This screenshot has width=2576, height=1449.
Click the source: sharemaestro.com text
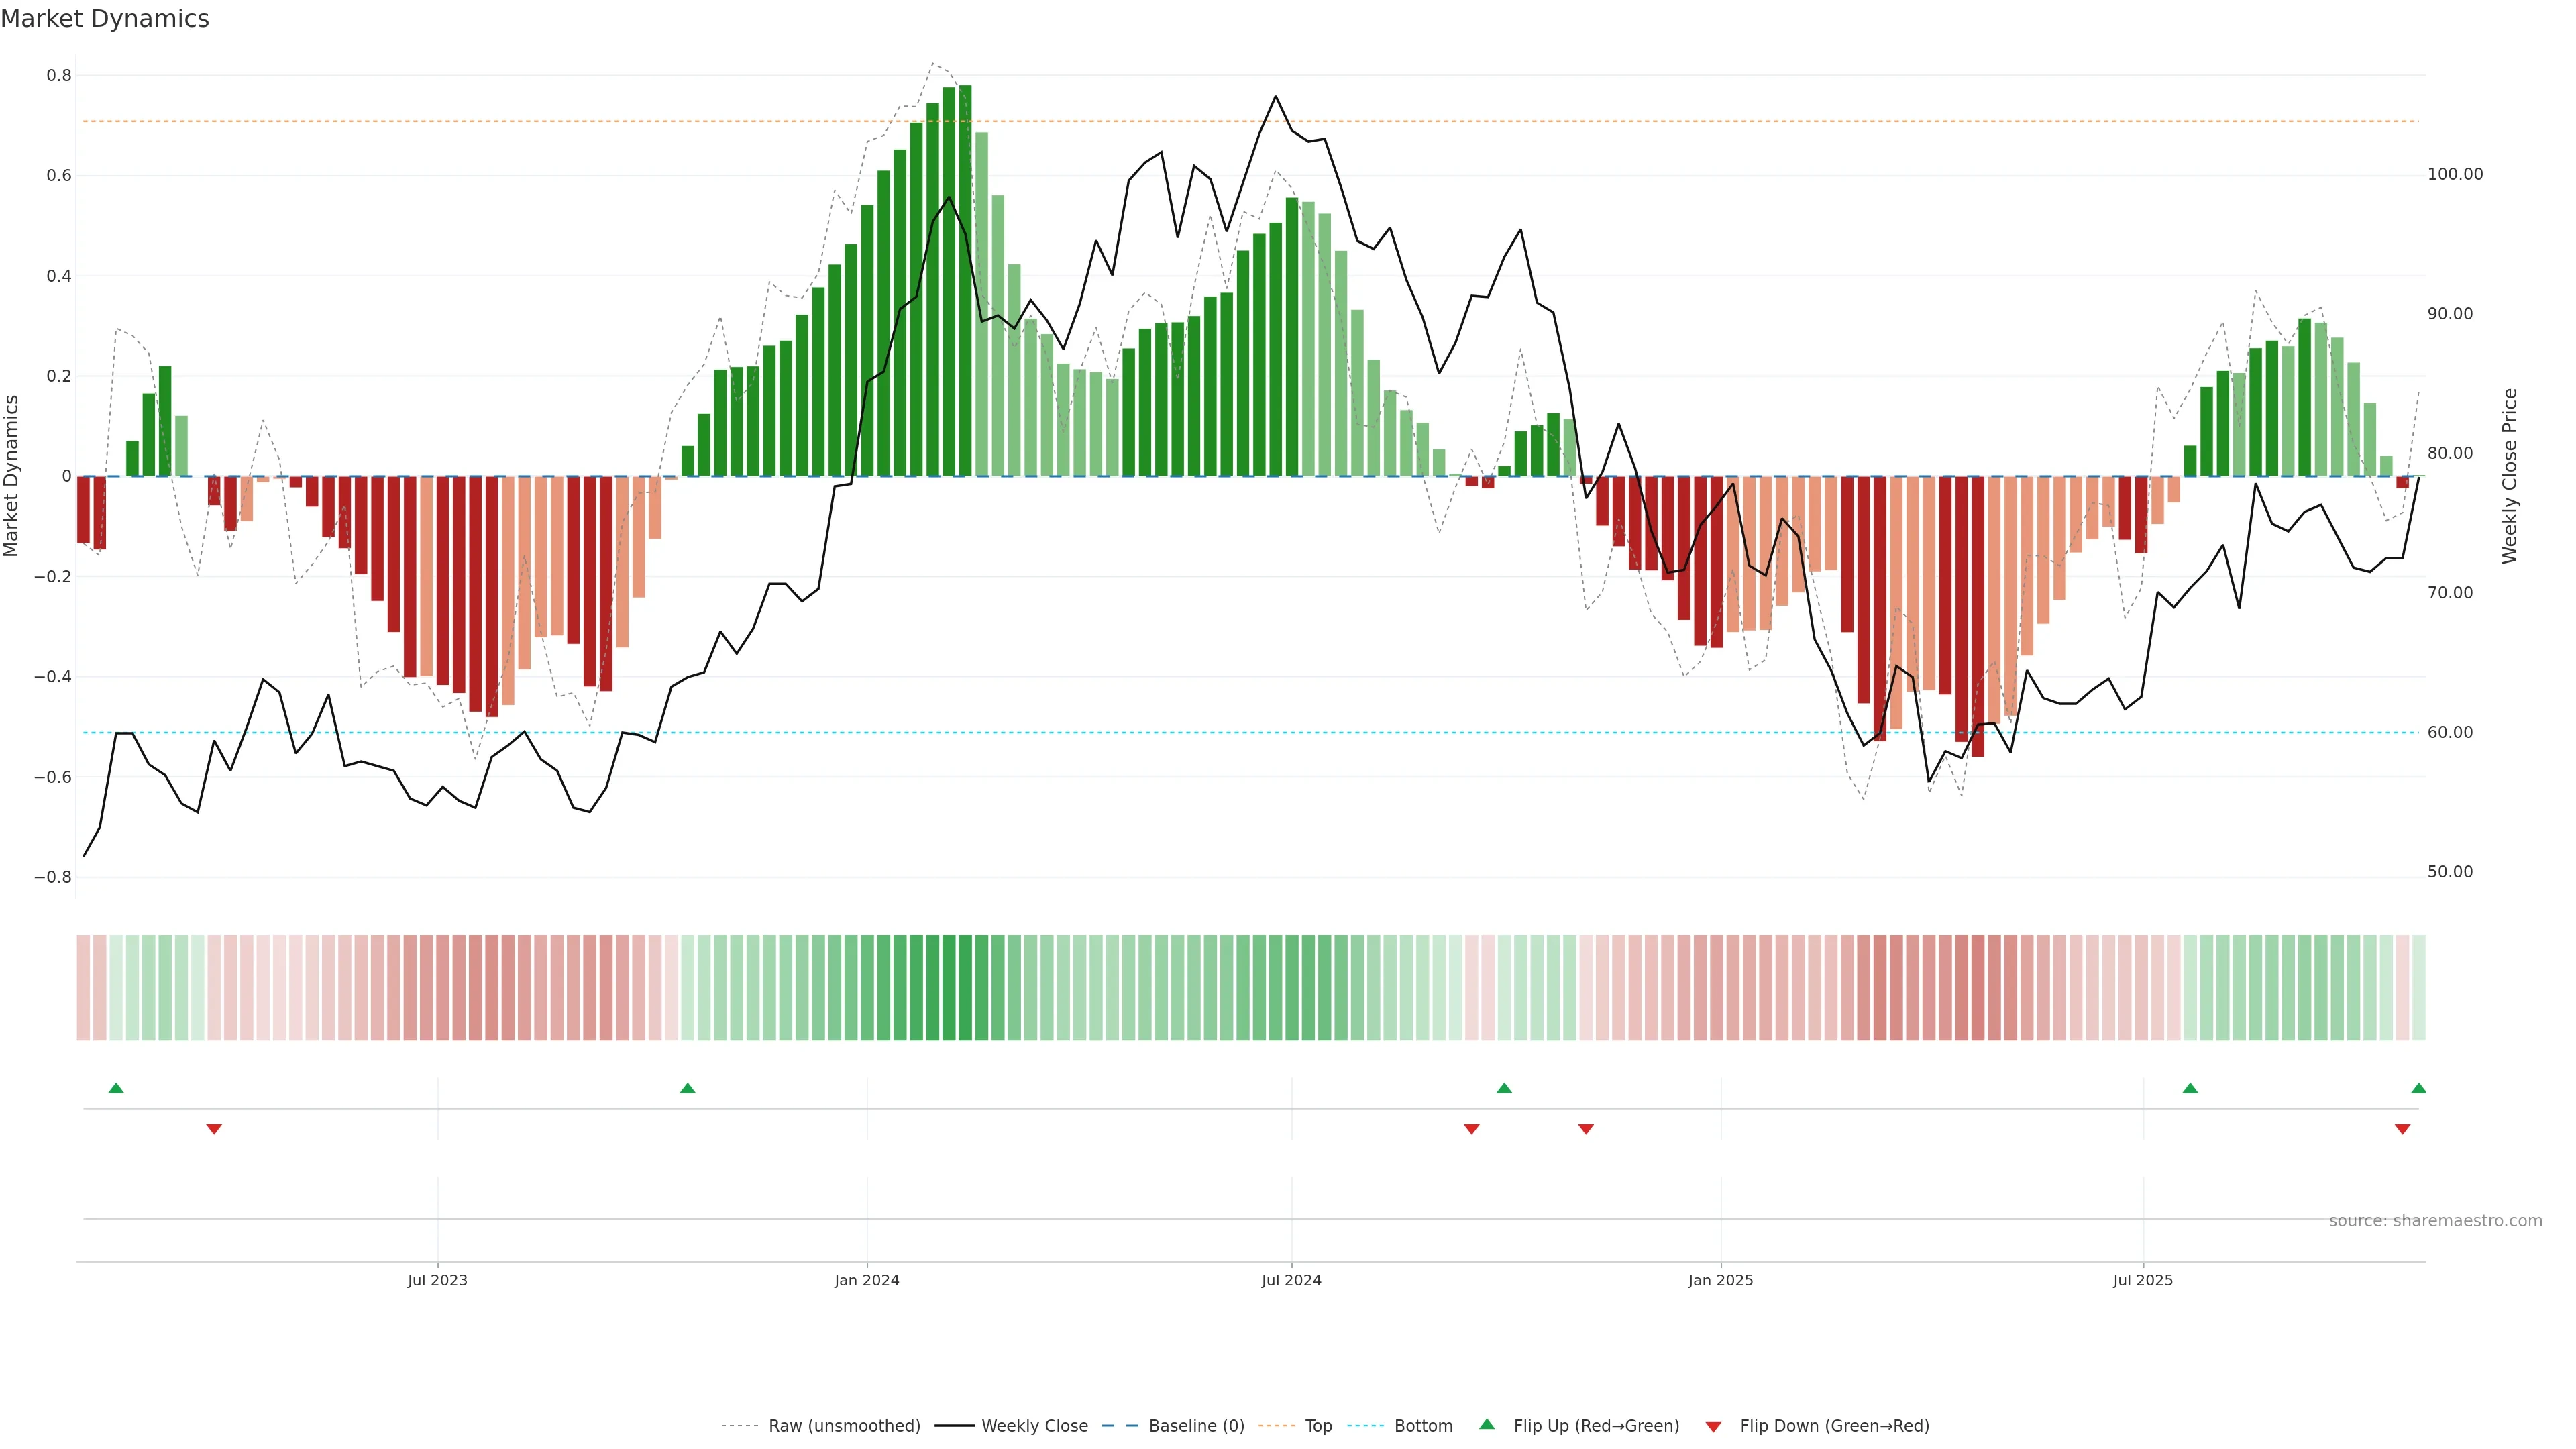click(2435, 1221)
